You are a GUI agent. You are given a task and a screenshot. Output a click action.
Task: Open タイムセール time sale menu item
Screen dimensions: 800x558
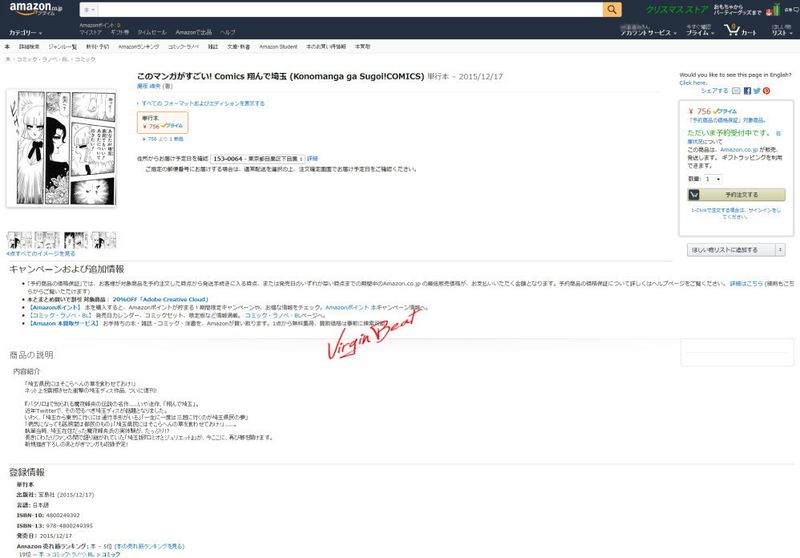[x=152, y=32]
